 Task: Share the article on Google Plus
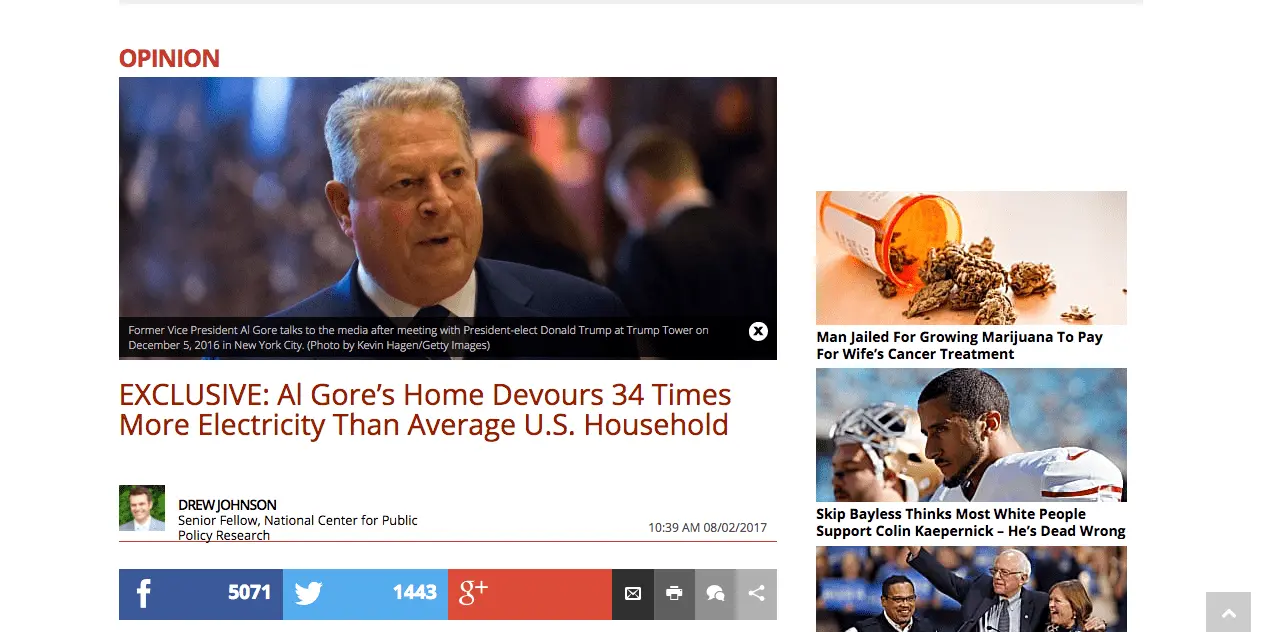click(x=530, y=594)
